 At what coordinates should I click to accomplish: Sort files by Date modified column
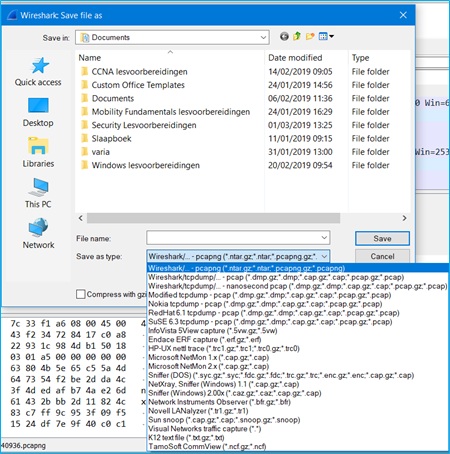306,57
